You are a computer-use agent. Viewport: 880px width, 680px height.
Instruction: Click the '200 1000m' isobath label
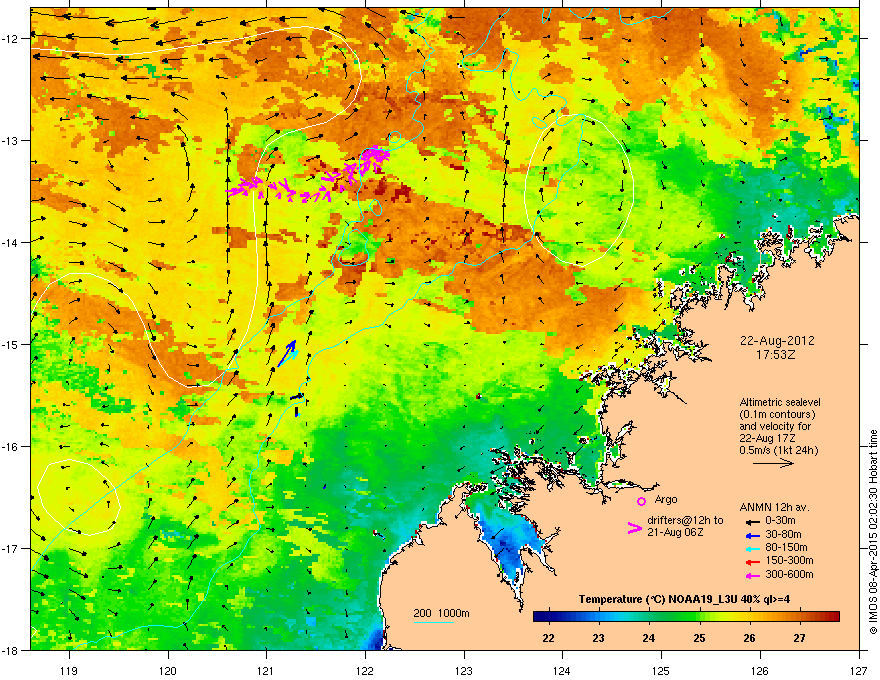point(441,613)
